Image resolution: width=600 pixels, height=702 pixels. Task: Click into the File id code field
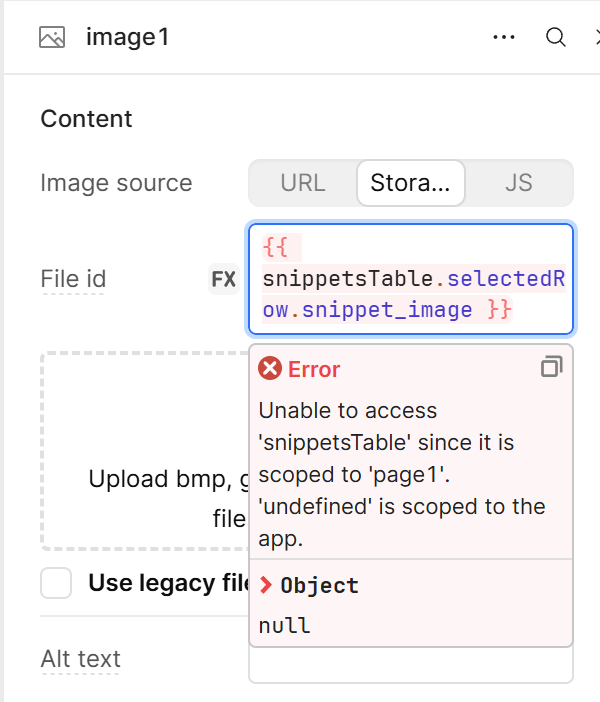[x=411, y=278]
